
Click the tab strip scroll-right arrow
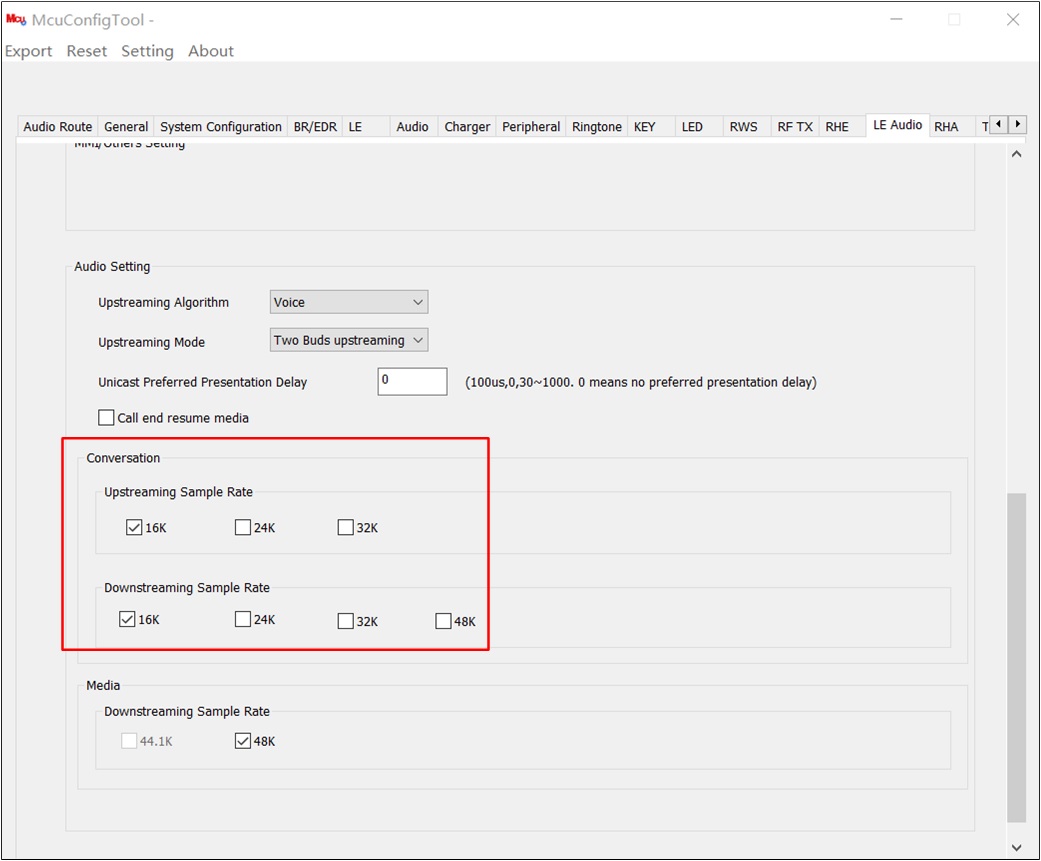pos(1018,124)
